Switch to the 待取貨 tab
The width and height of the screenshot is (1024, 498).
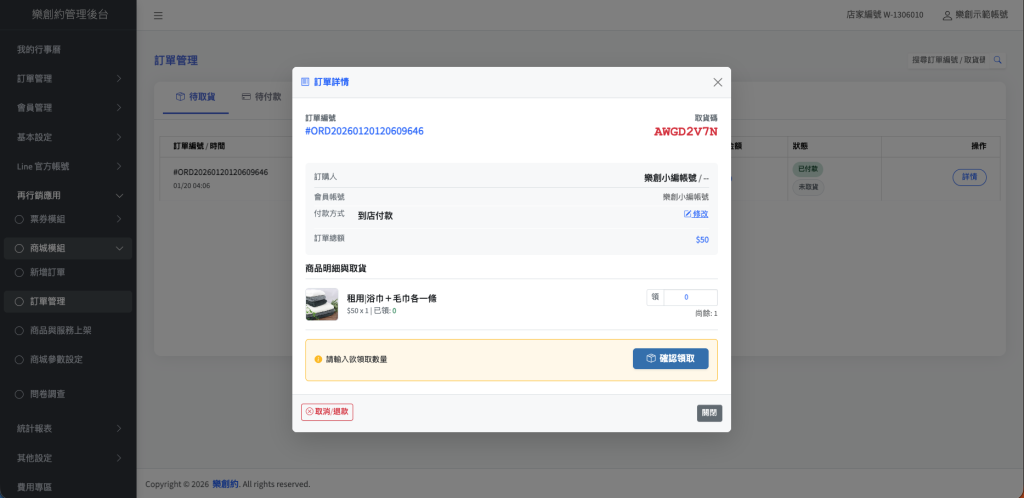[194, 97]
